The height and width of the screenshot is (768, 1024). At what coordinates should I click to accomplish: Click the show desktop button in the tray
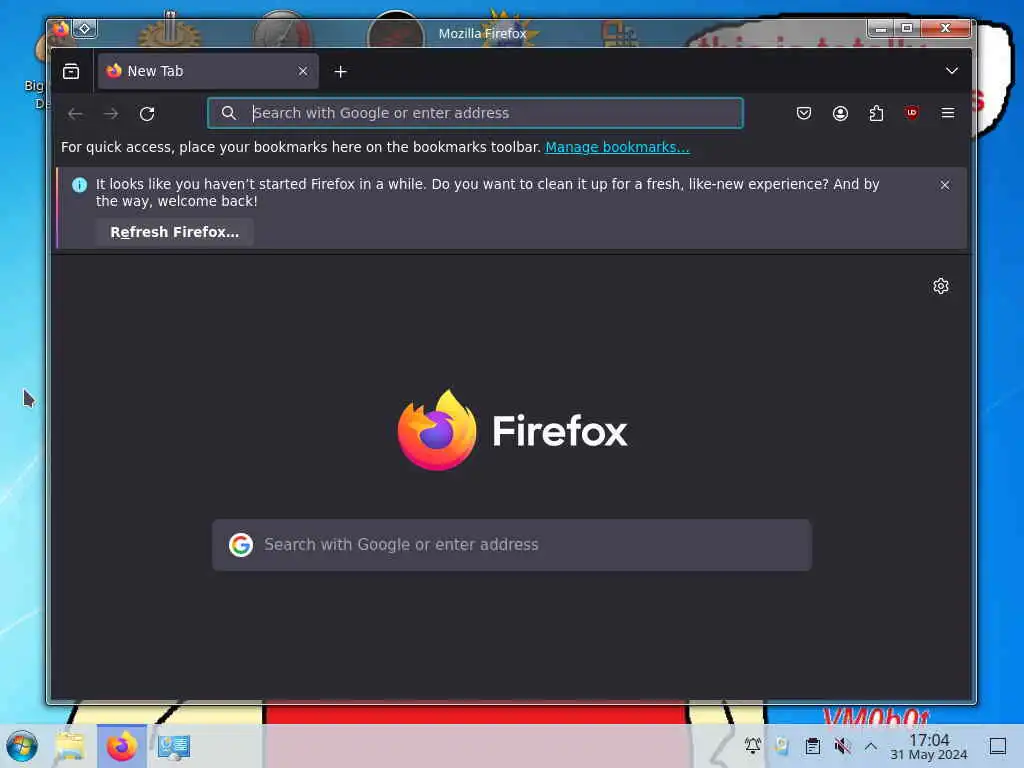point(997,746)
